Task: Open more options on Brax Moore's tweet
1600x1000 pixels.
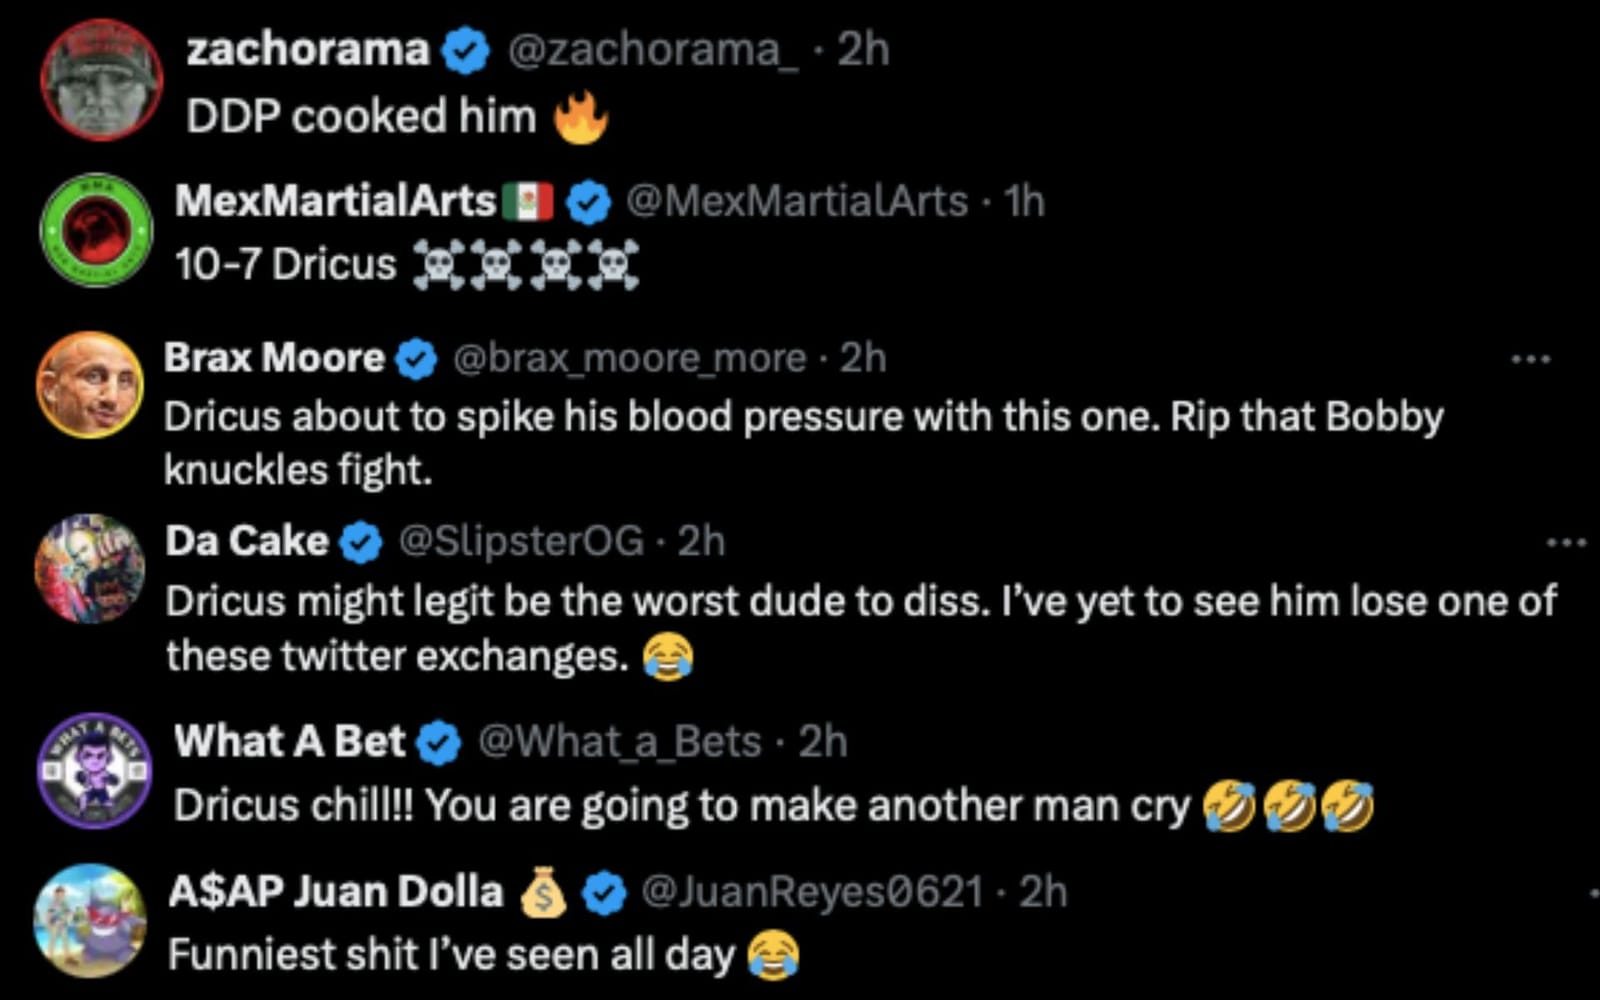Action: pyautogui.click(x=1531, y=359)
